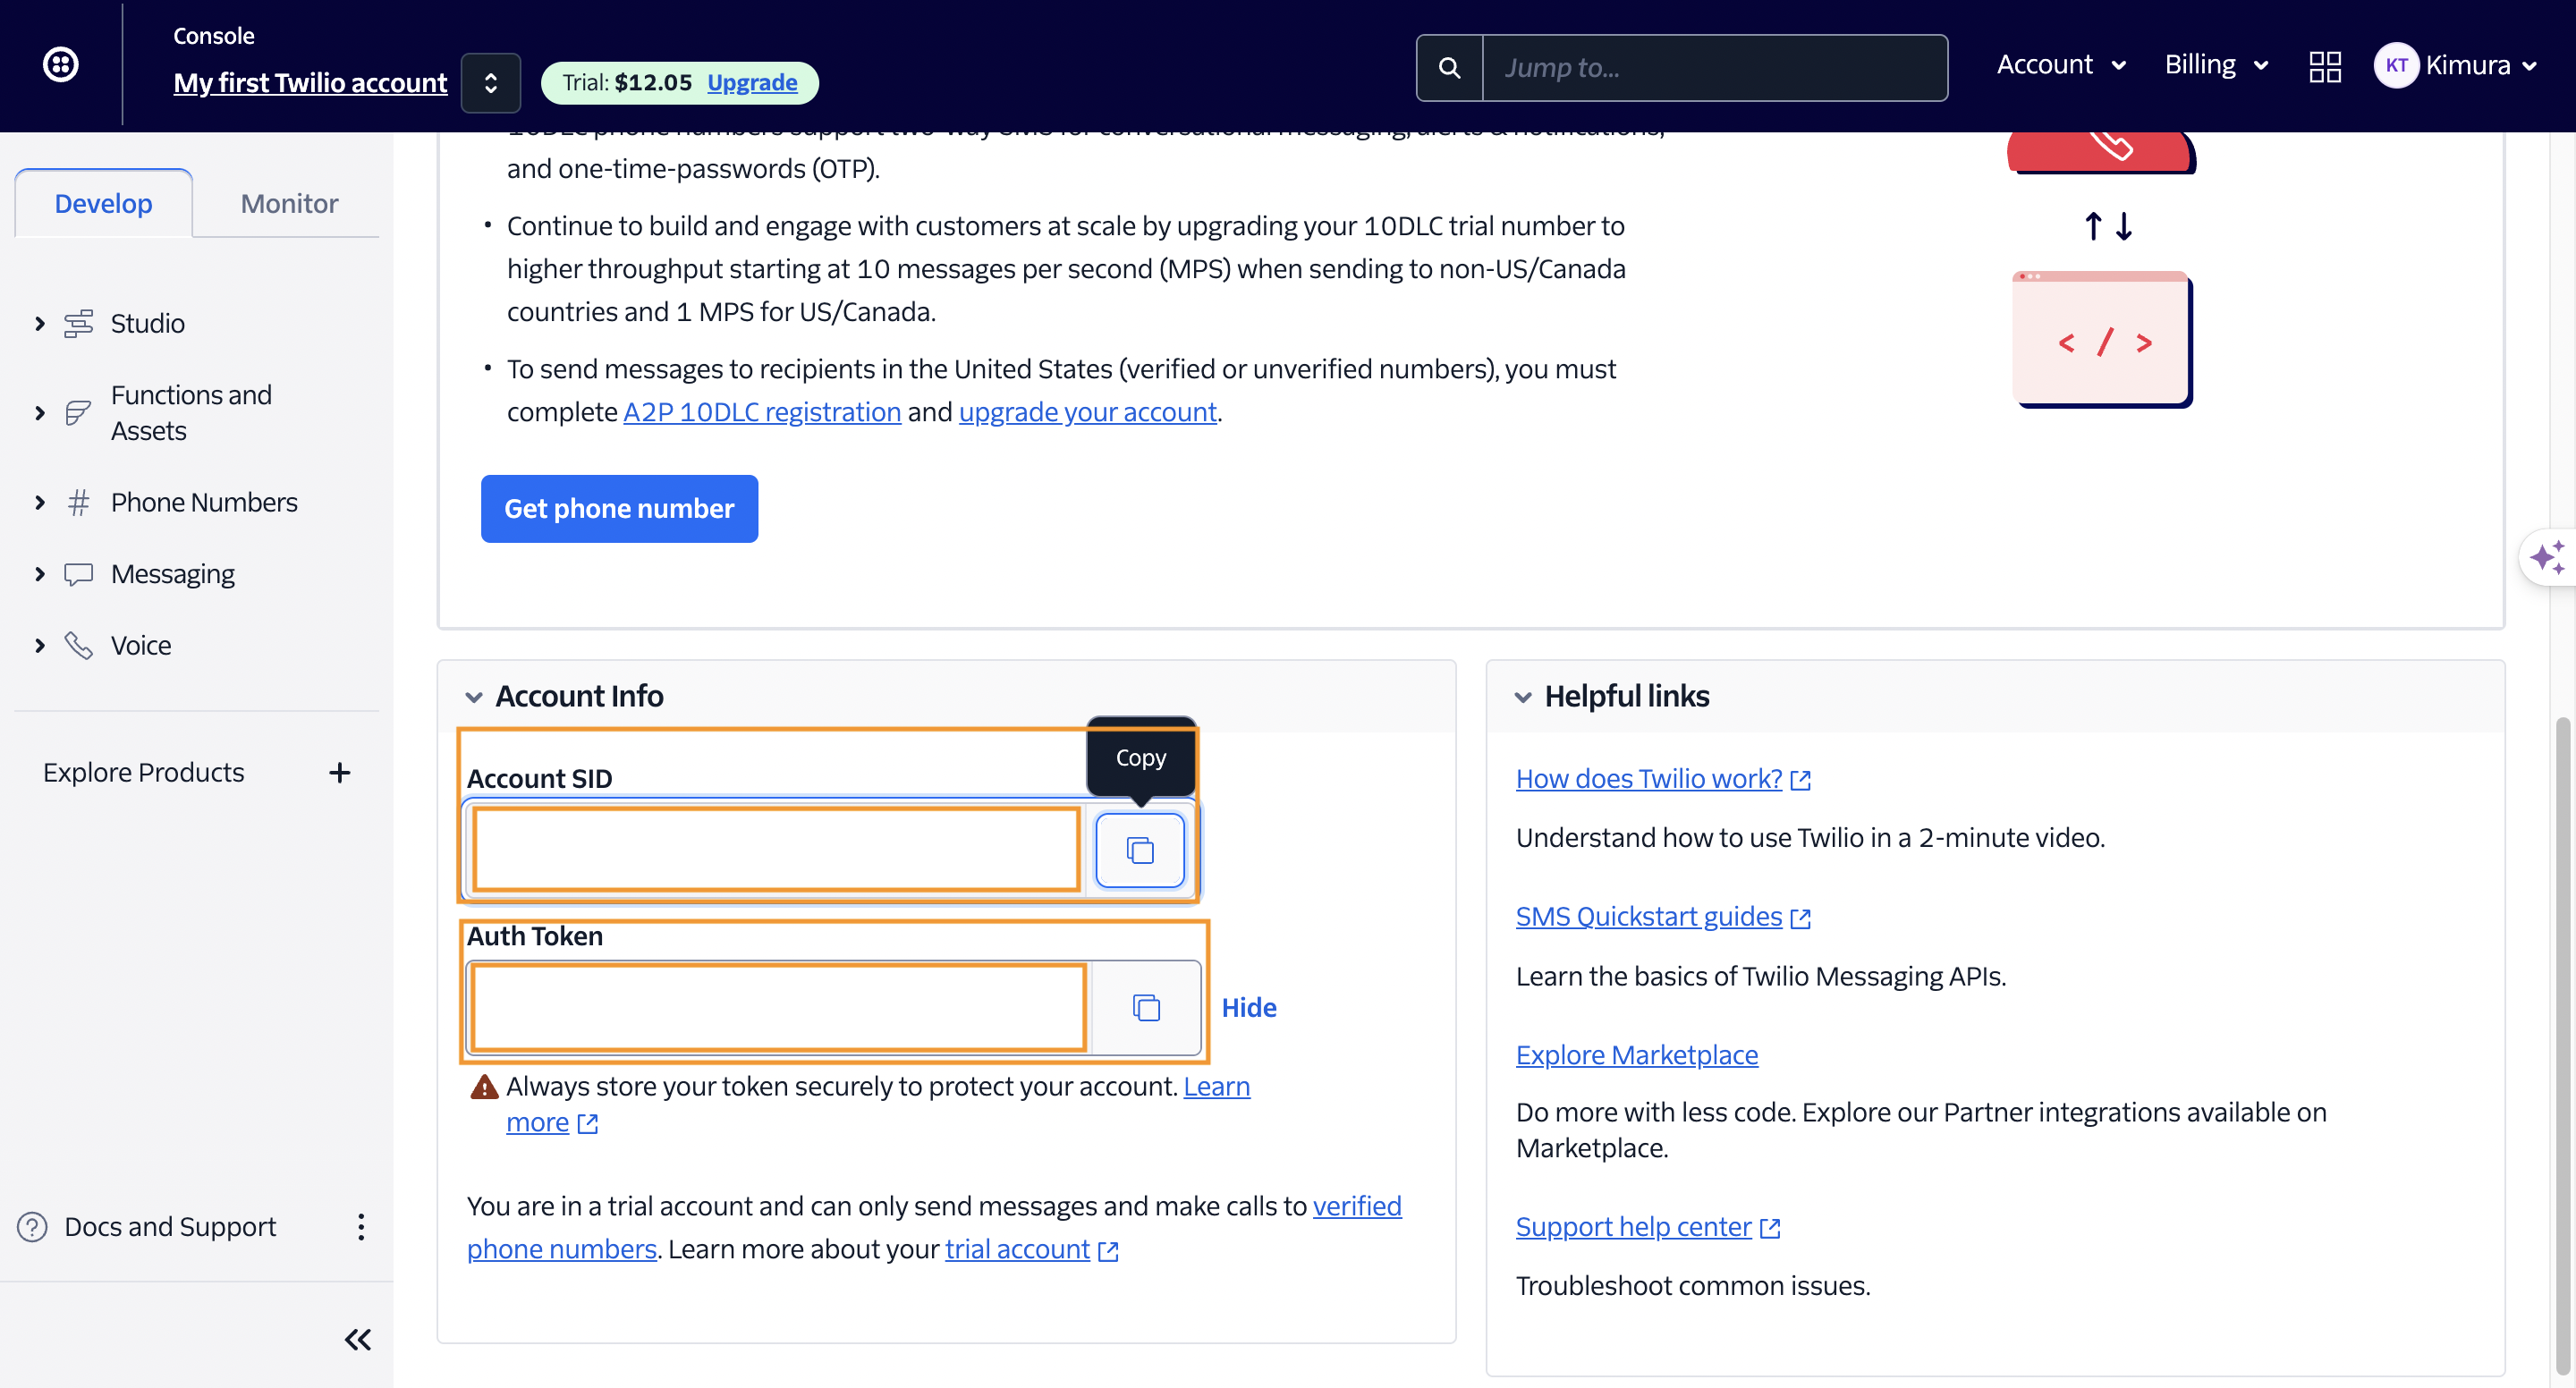Screen dimensions: 2576x1388
Task: Expand the Phone Numbers chevron
Action: click(40, 502)
